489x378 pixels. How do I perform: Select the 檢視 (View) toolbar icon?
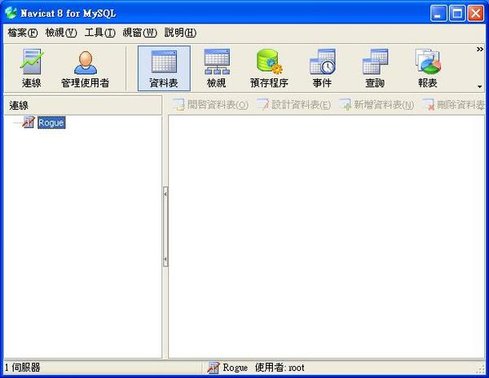217,68
